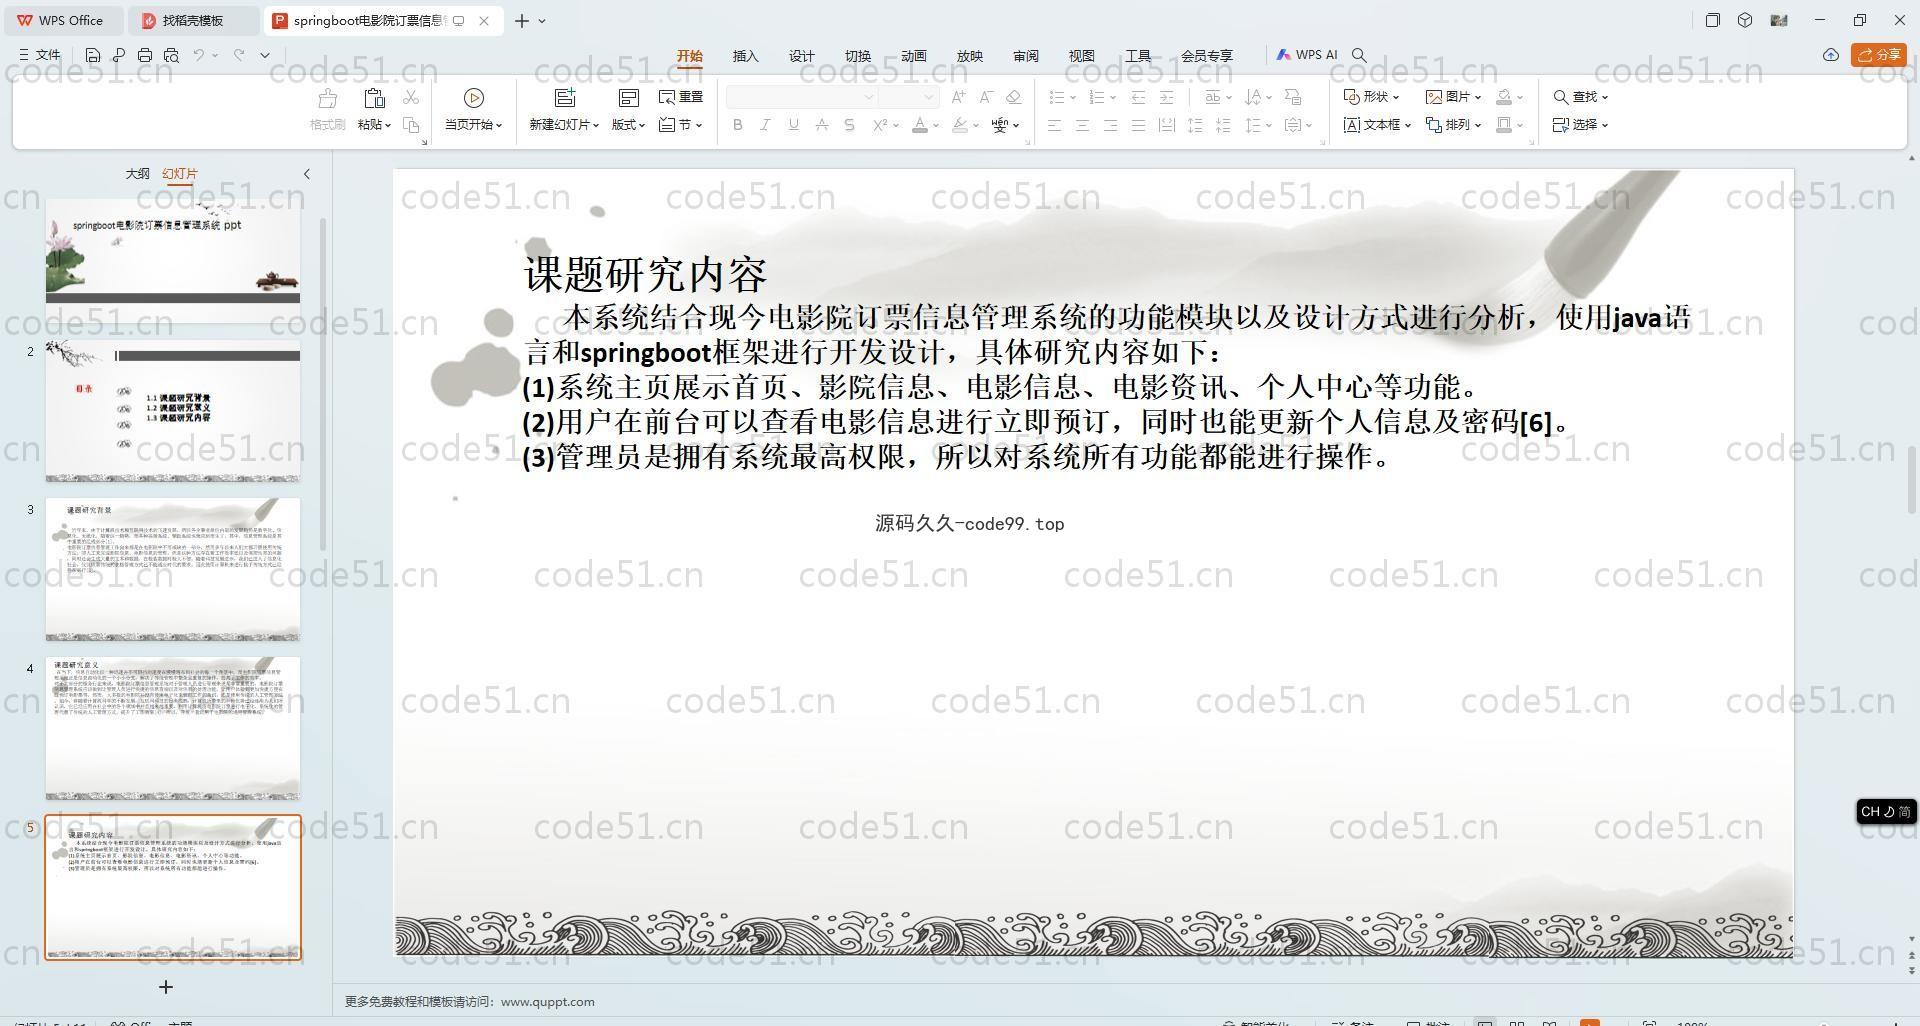
Task: Click the Save icon in quick access
Action: coord(93,55)
